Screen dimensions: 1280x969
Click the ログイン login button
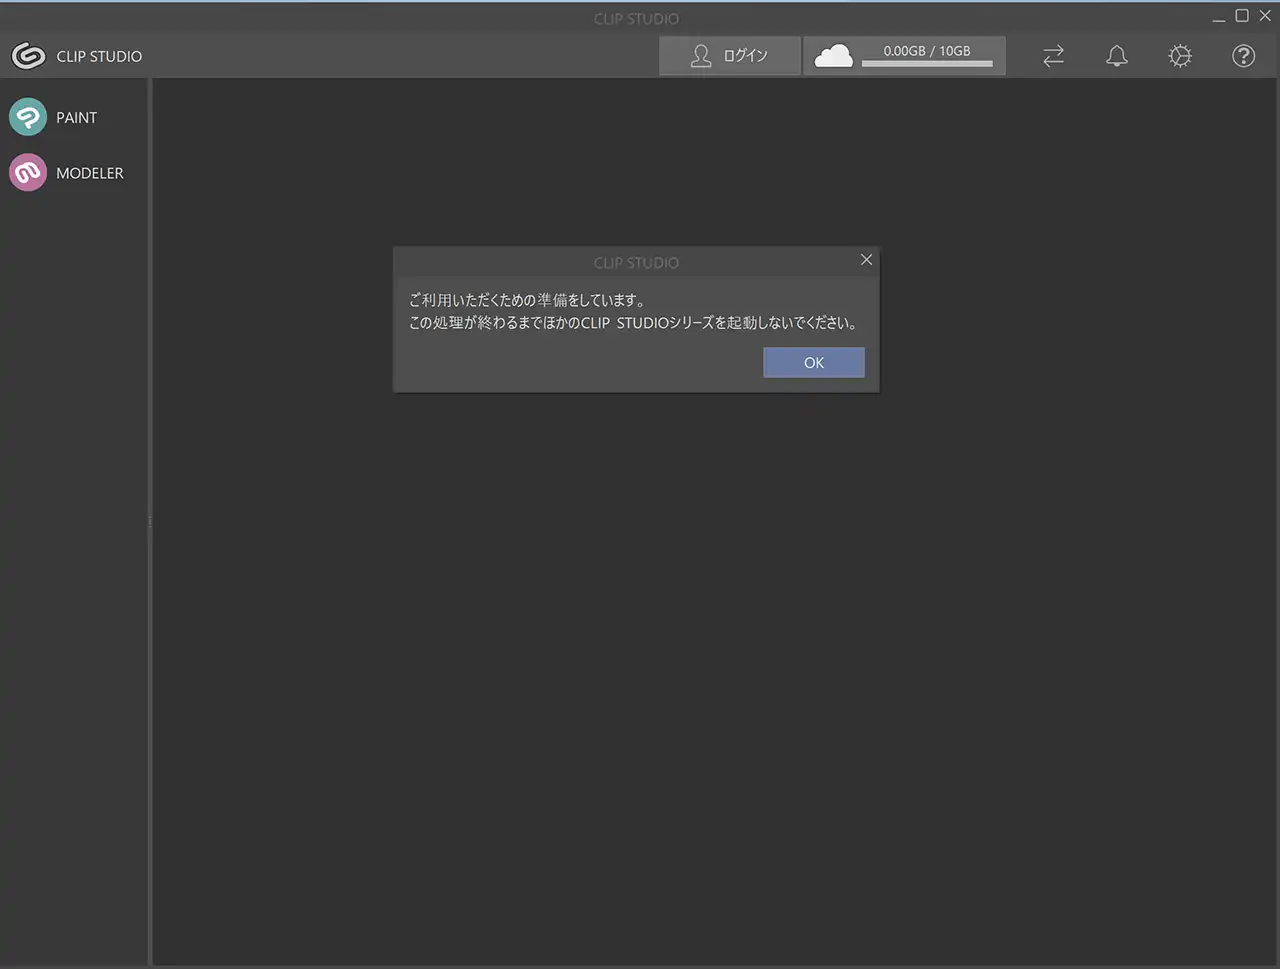730,56
